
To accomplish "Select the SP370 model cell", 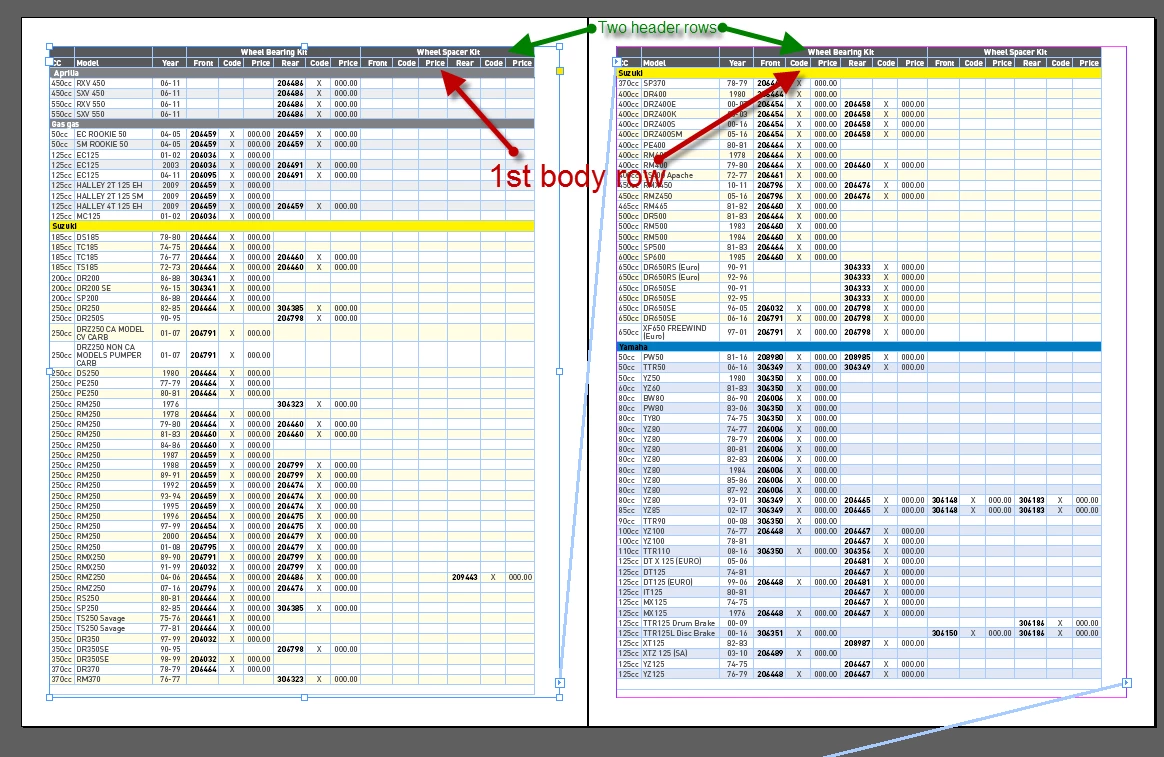I will point(681,84).
